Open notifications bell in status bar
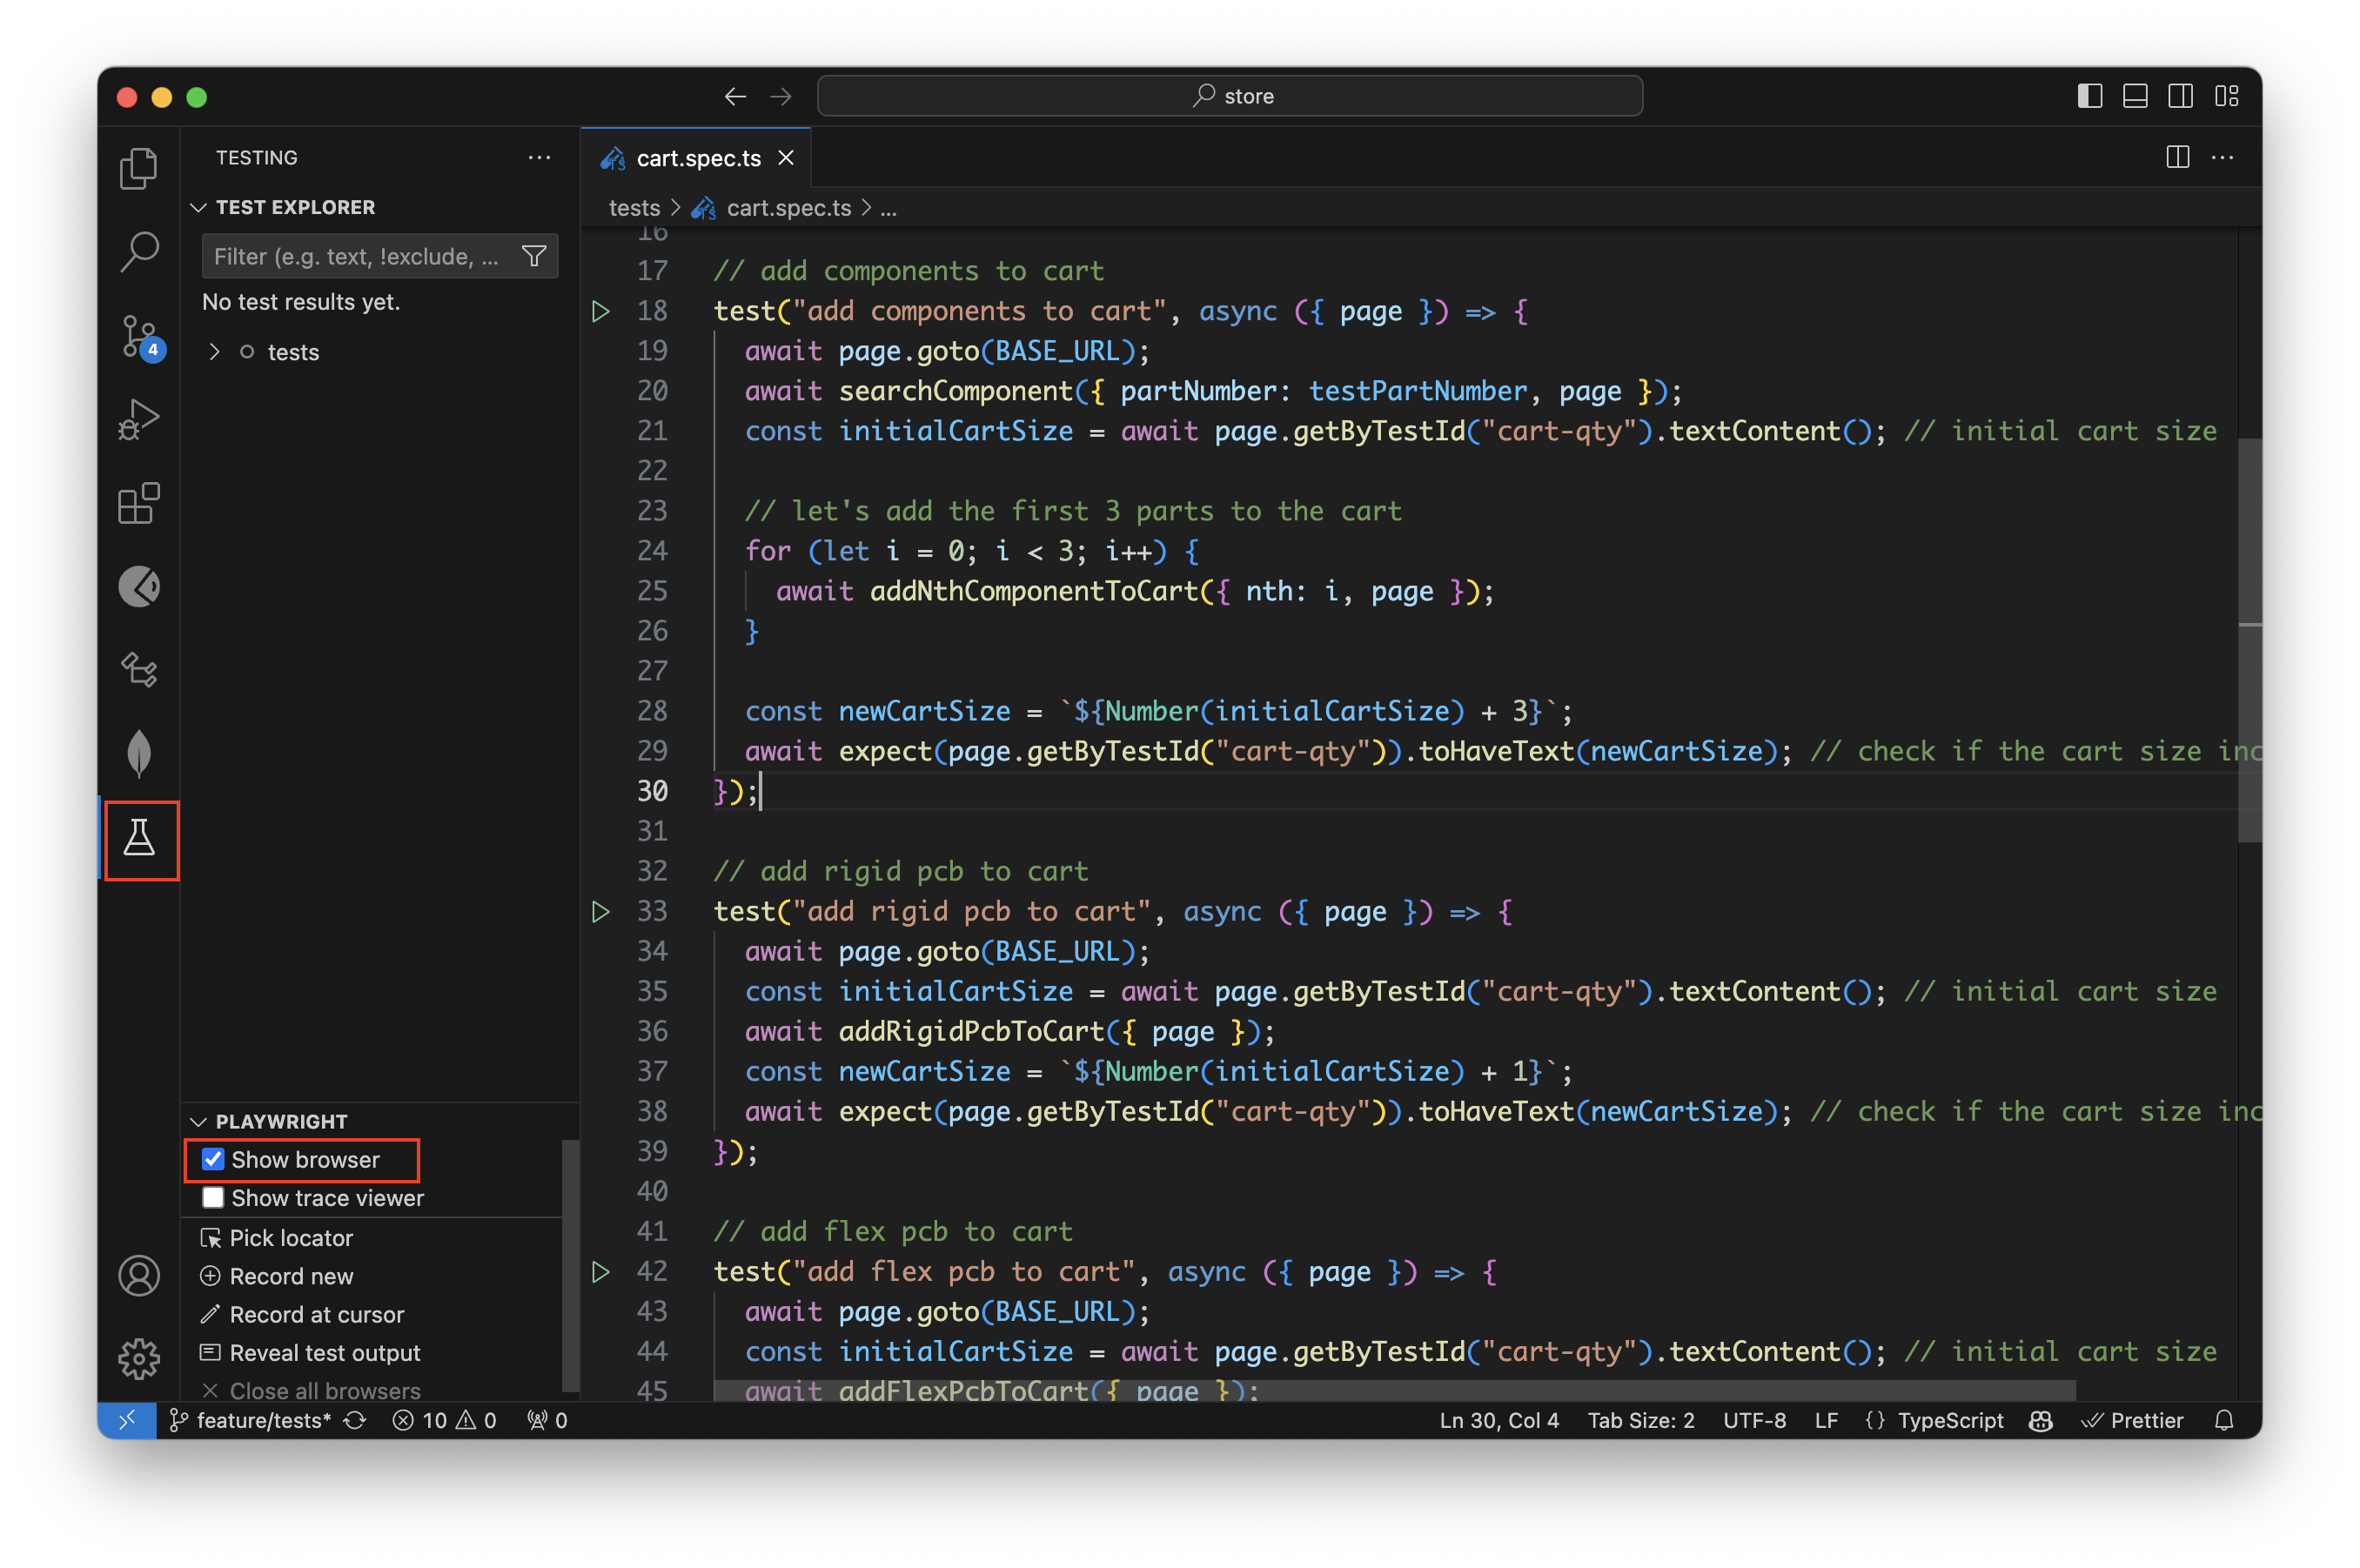 pos(2223,1420)
